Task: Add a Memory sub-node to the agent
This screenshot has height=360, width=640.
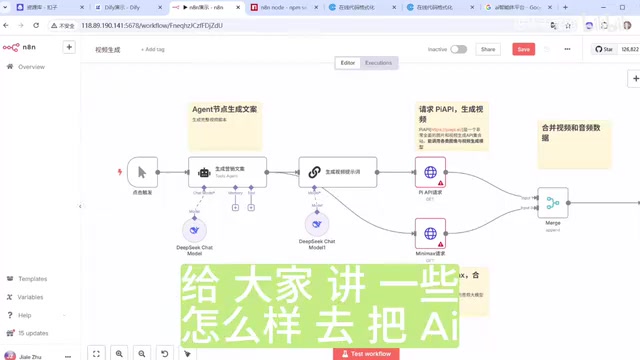Action: [x=236, y=208]
